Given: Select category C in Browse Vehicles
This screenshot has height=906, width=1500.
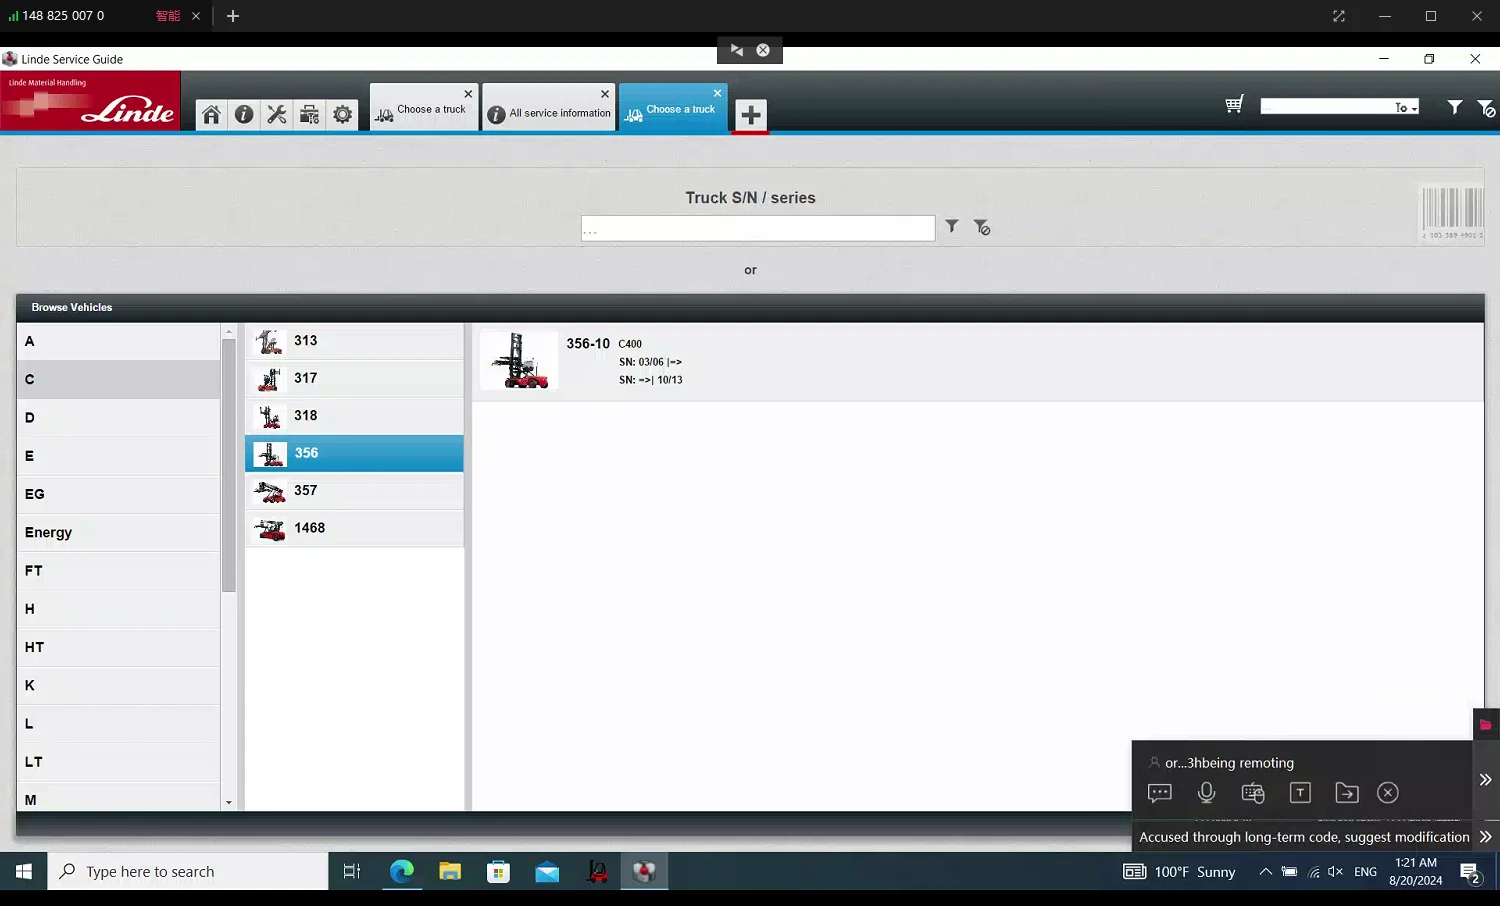Looking at the screenshot, I should [119, 380].
